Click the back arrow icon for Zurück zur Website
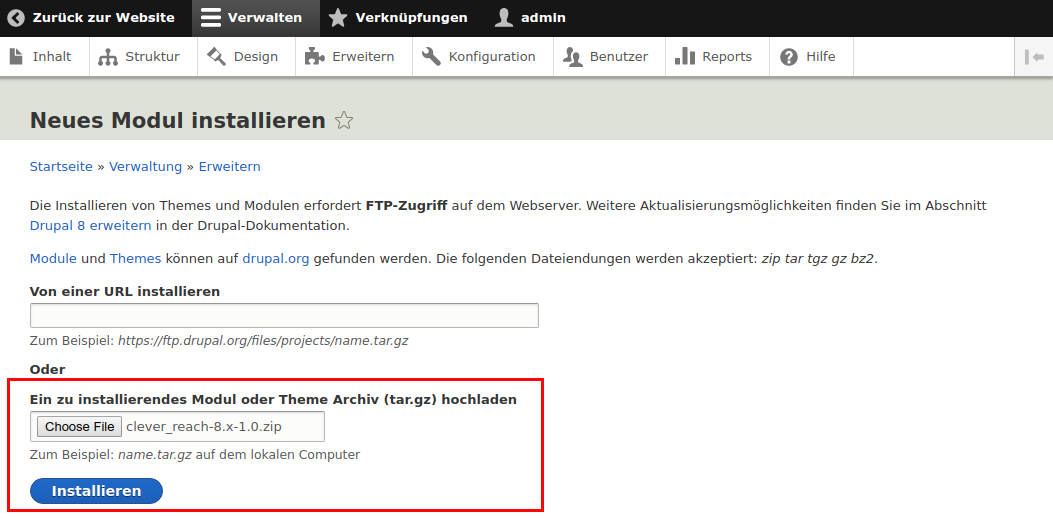This screenshot has height=518, width=1053. click(16, 18)
